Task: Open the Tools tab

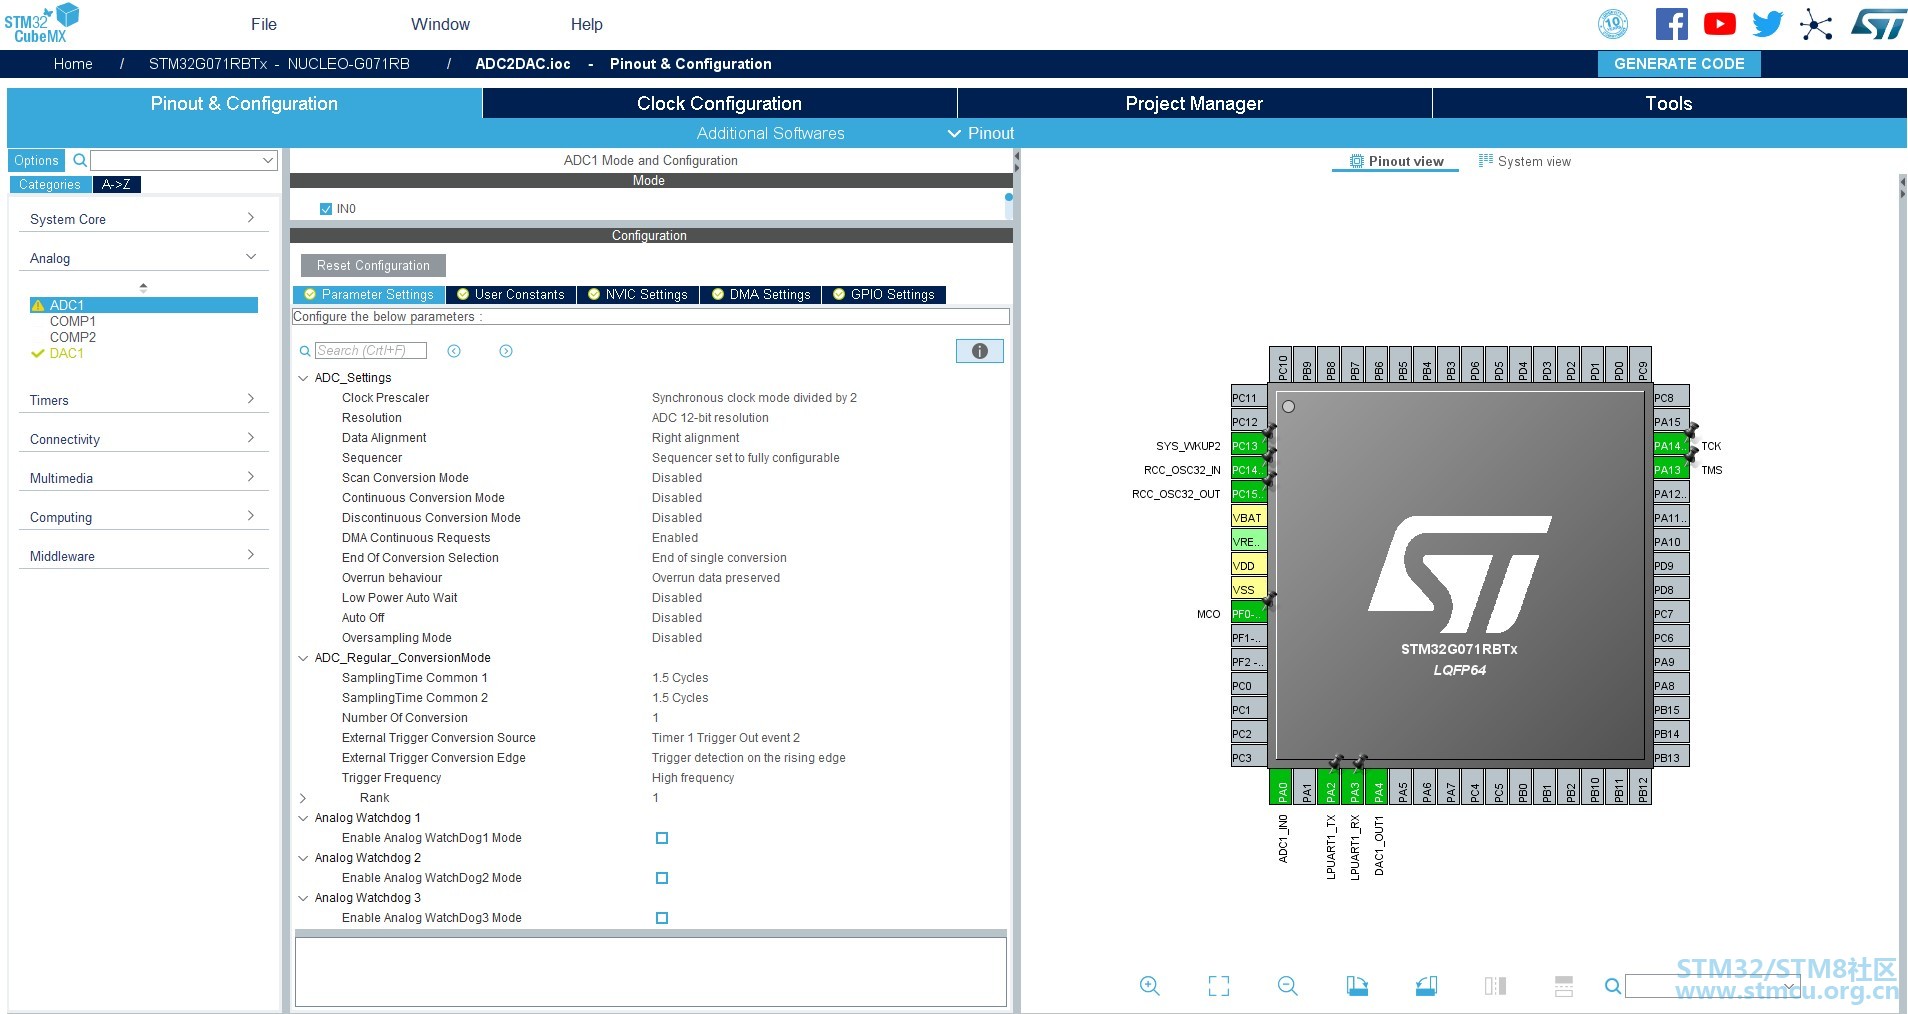Action: tap(1669, 104)
